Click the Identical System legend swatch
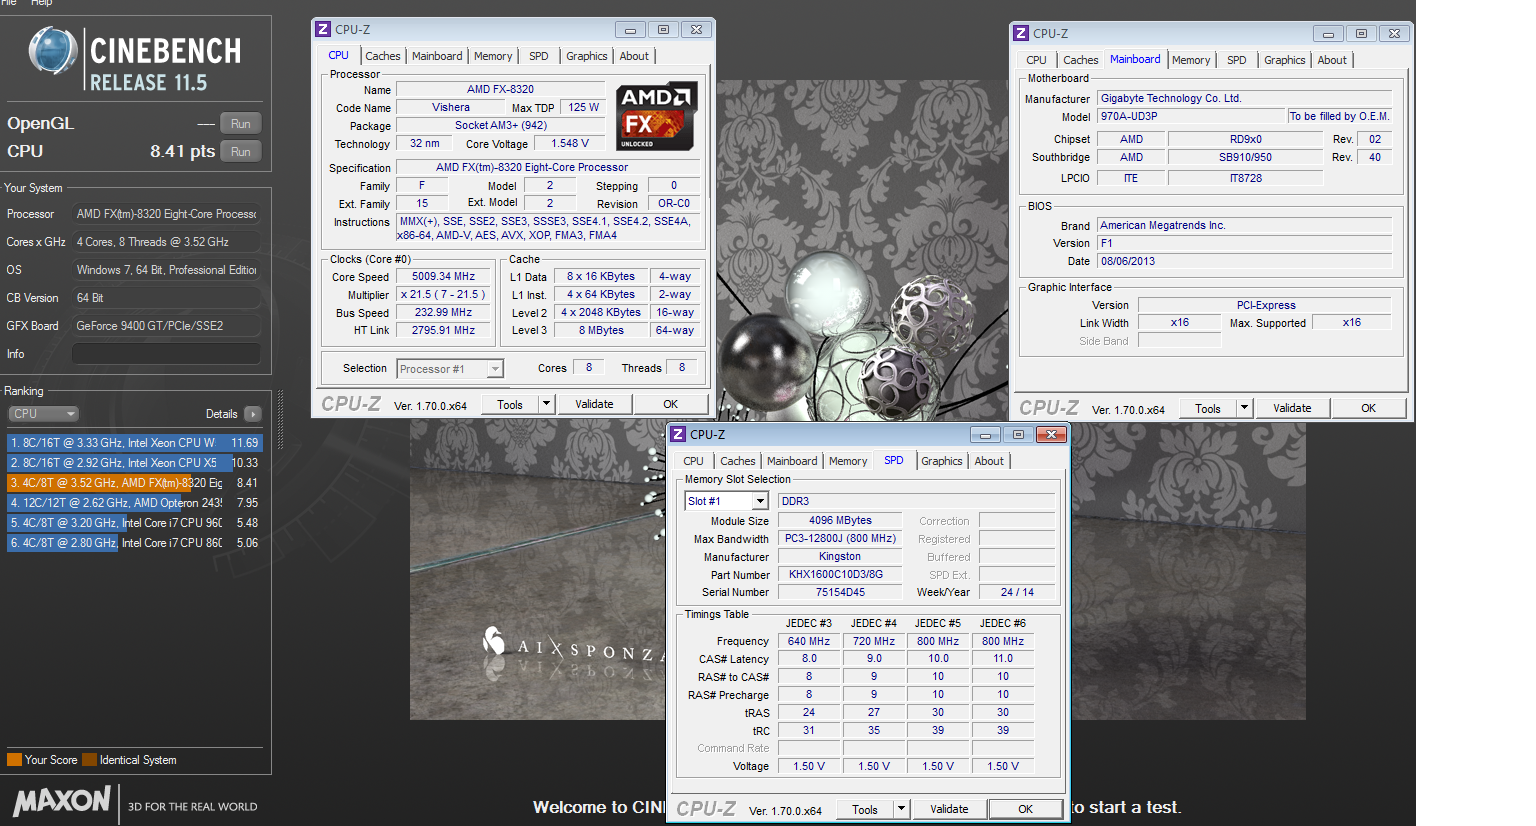The width and height of the screenshot is (1536, 826). pos(89,760)
